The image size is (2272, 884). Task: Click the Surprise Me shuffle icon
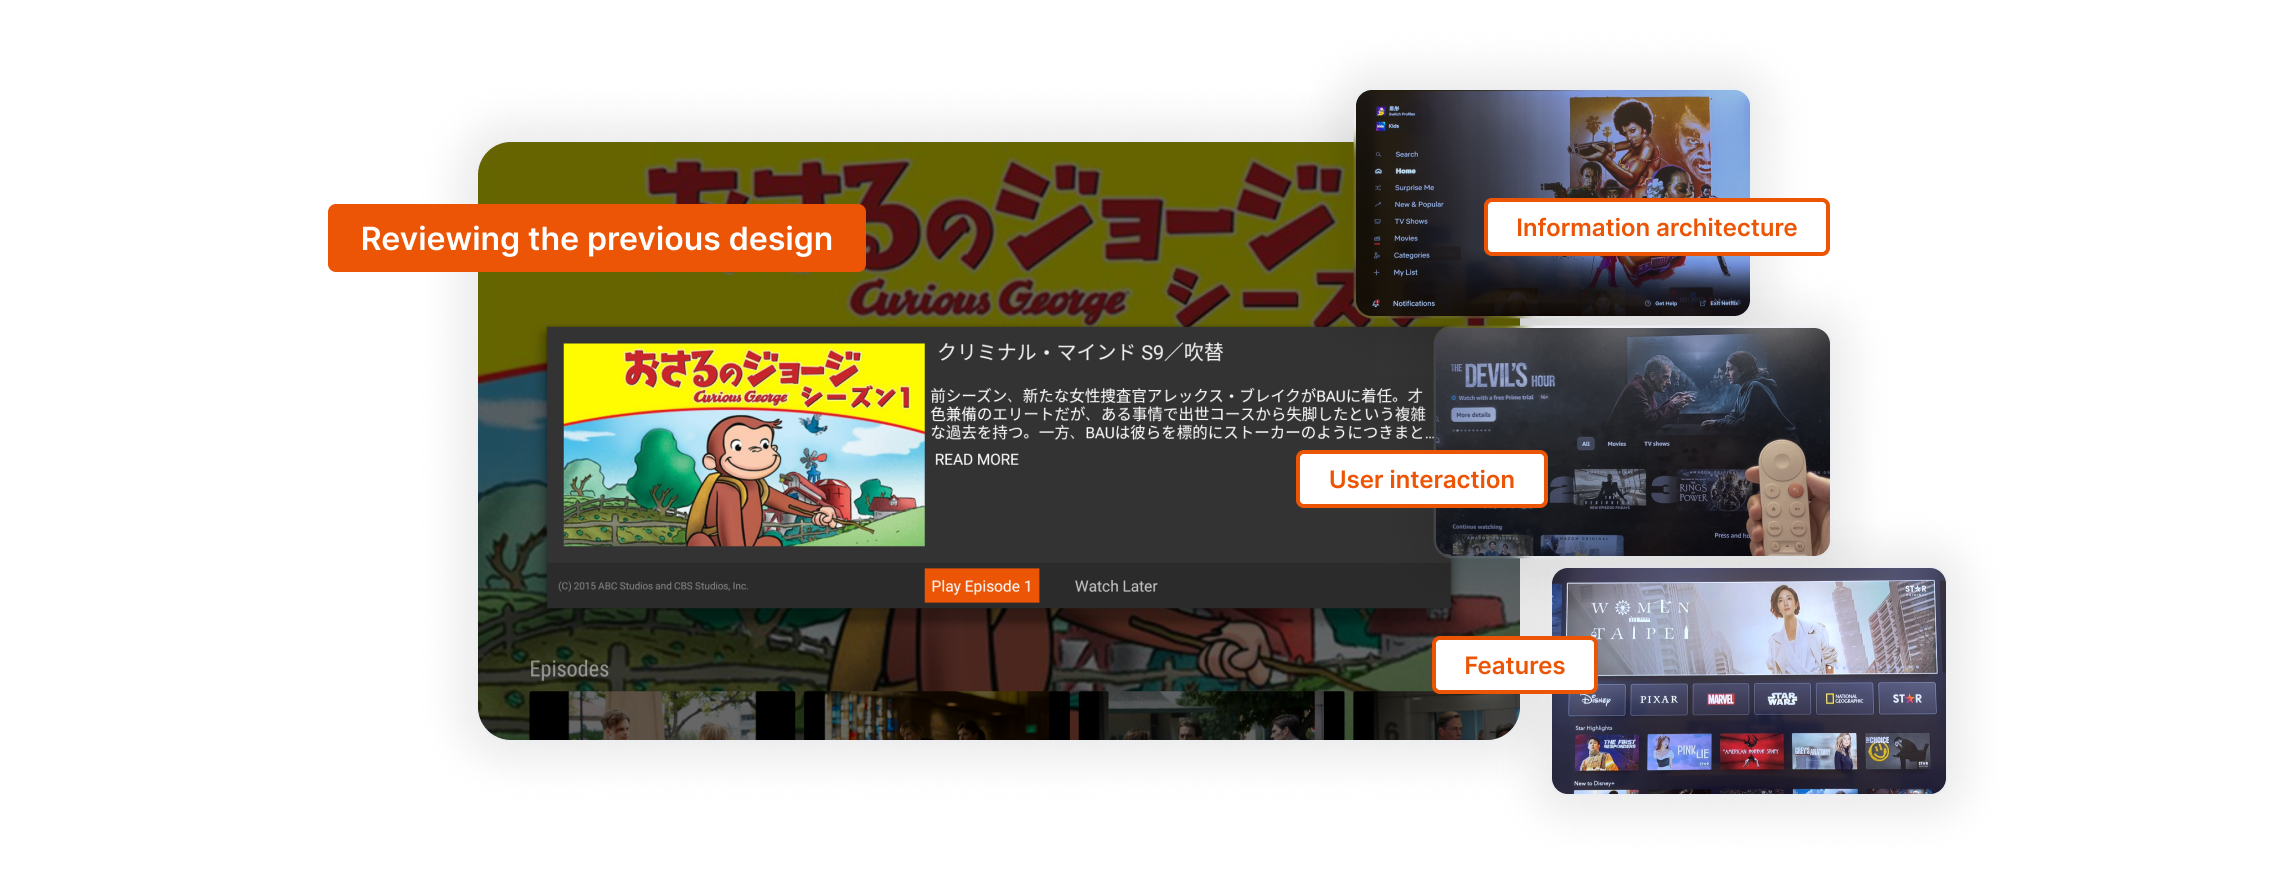pyautogui.click(x=1378, y=187)
